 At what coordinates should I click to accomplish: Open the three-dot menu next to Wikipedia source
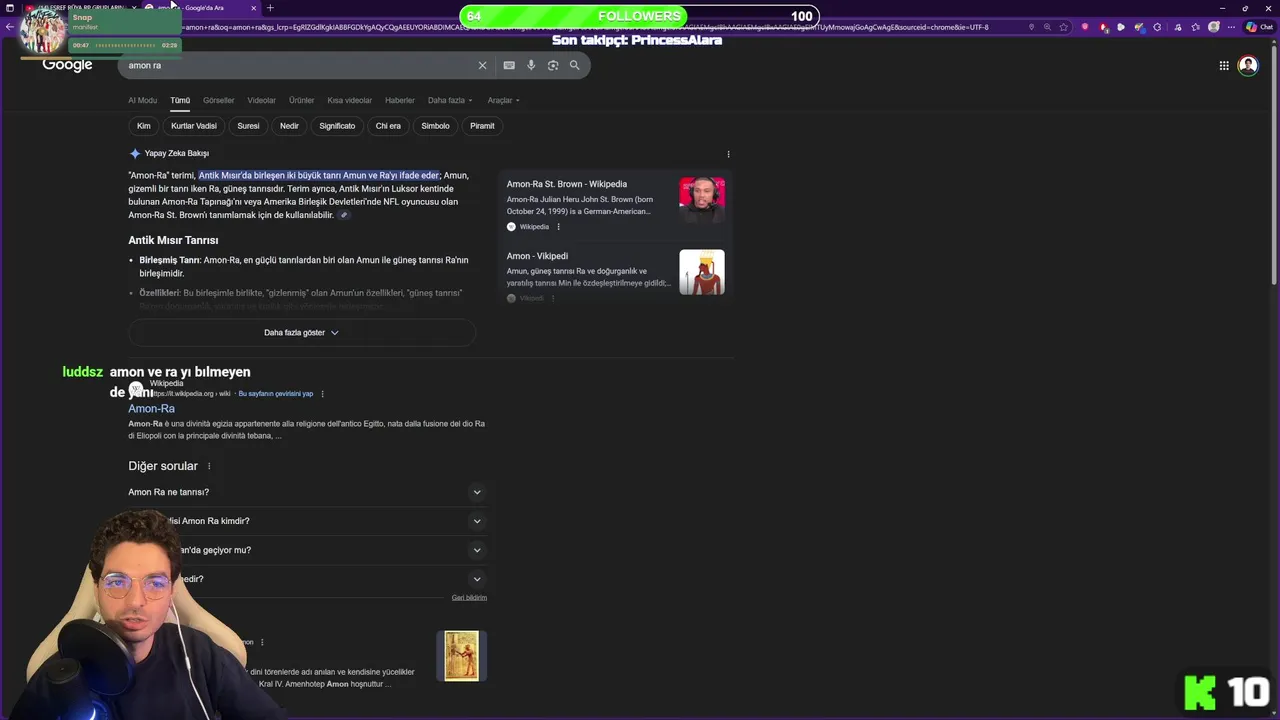click(558, 227)
